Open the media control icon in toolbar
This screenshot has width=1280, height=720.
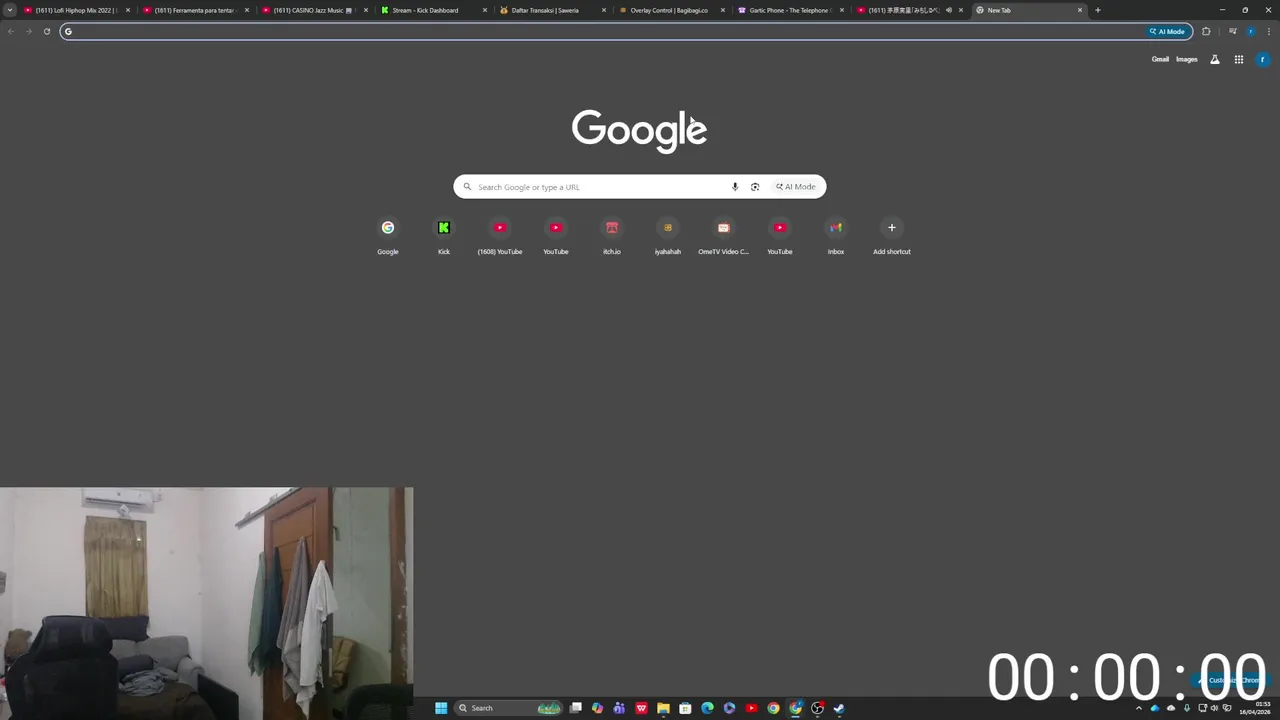pos(1233,31)
